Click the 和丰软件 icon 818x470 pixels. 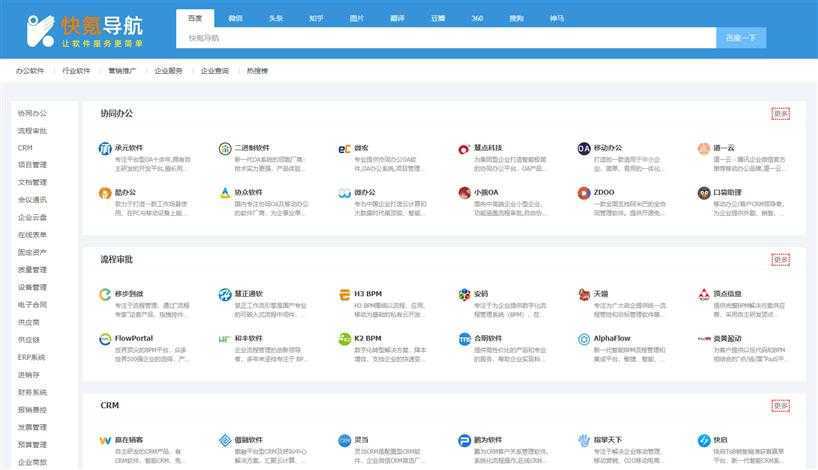(x=225, y=339)
